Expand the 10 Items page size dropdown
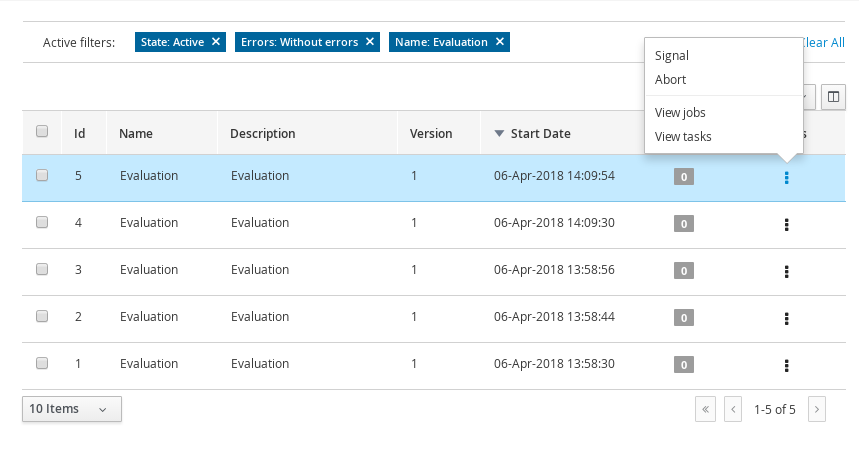This screenshot has height=449, width=859. tap(71, 409)
